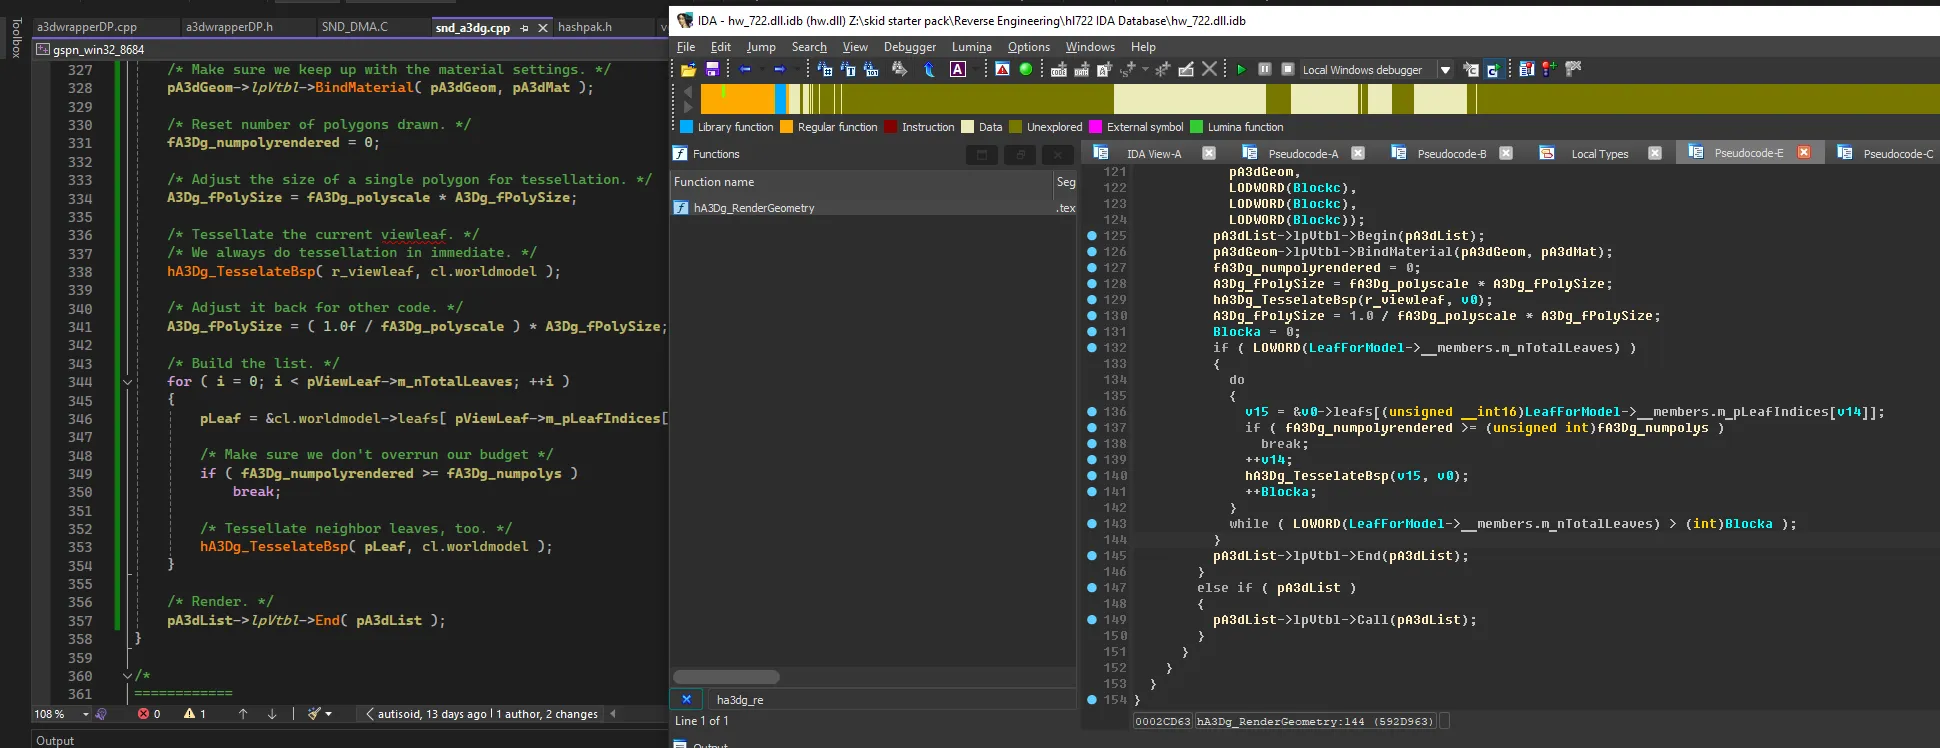
Task: Click the code cleanup broom icon
Action: (315, 714)
